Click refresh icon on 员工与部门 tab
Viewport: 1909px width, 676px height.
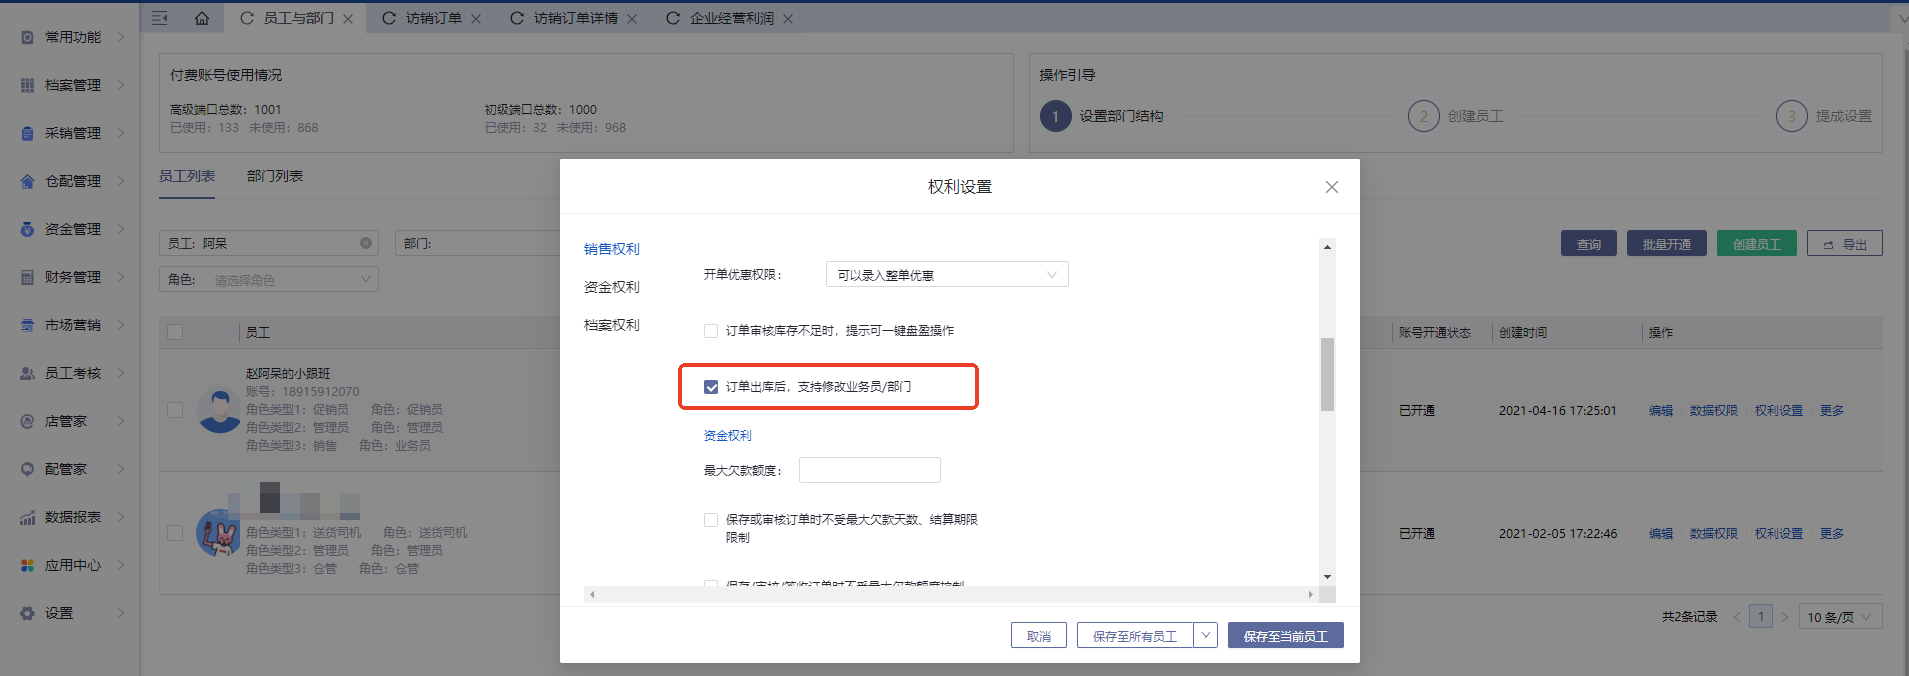tap(247, 18)
